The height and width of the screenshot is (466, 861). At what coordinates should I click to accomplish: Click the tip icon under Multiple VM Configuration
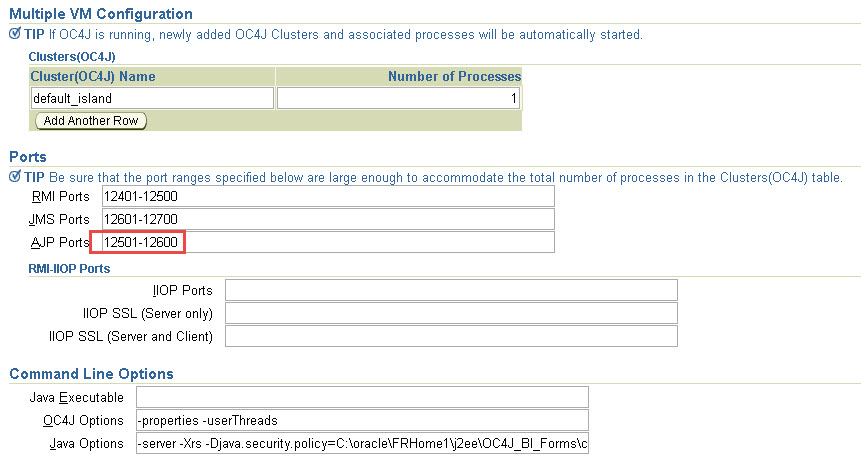tap(14, 34)
